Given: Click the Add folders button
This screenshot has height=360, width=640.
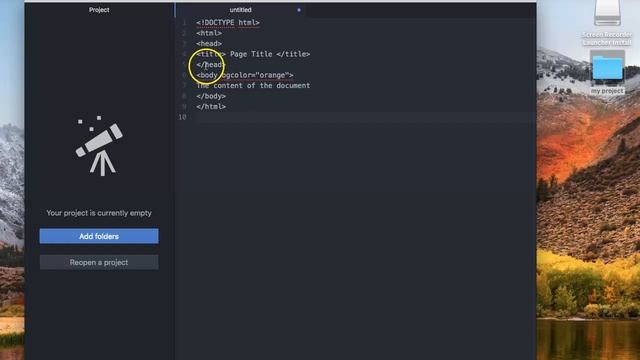Looking at the screenshot, I should pos(99,236).
